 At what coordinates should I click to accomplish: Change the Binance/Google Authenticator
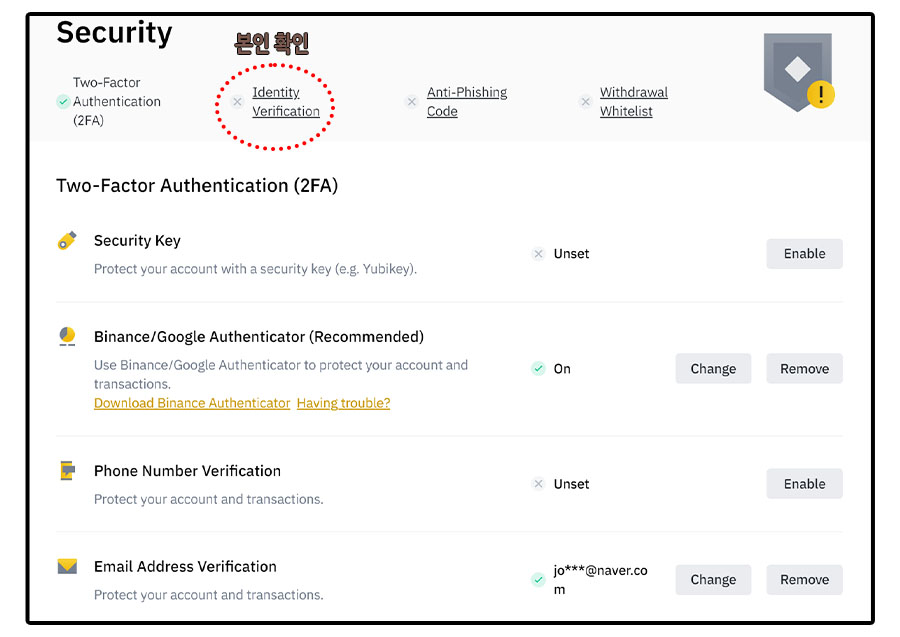[x=713, y=368]
